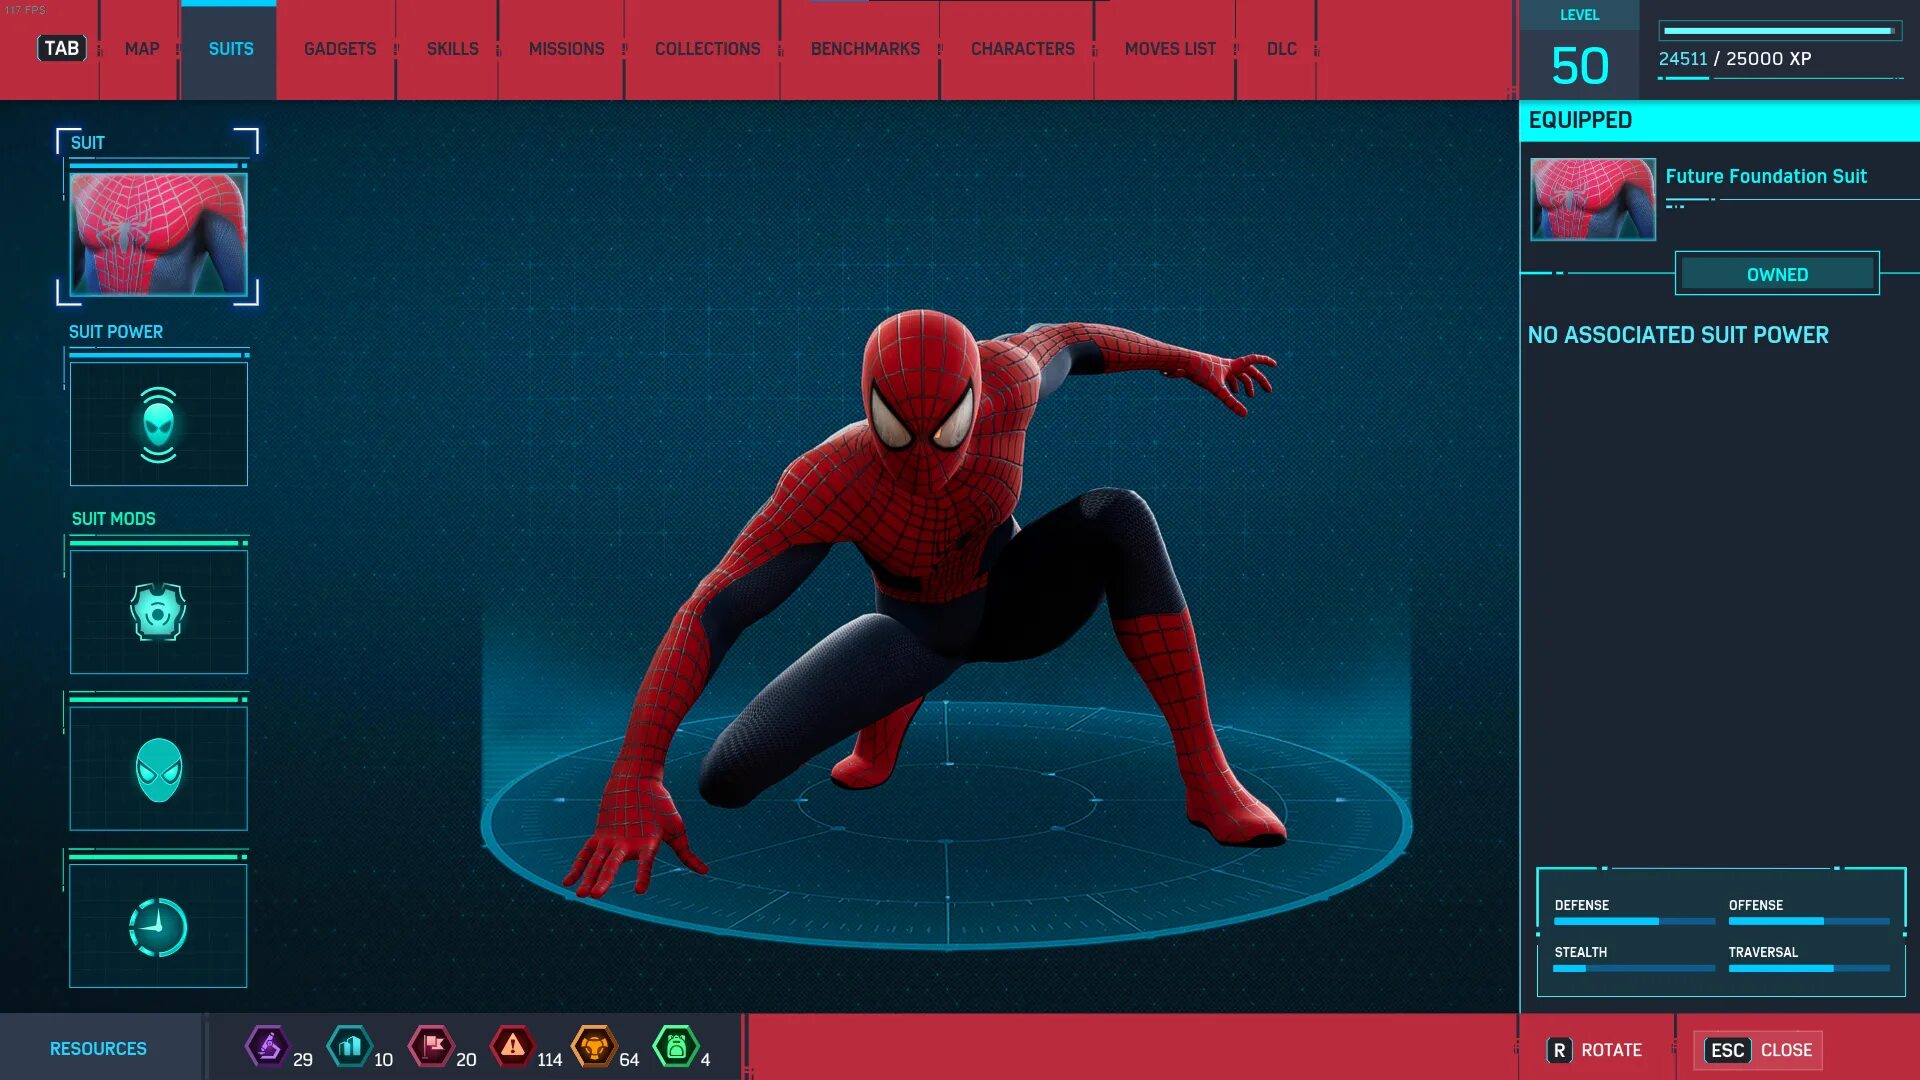Click the green backpack token resource icon
1920x1080 pixels.
pyautogui.click(x=676, y=1047)
